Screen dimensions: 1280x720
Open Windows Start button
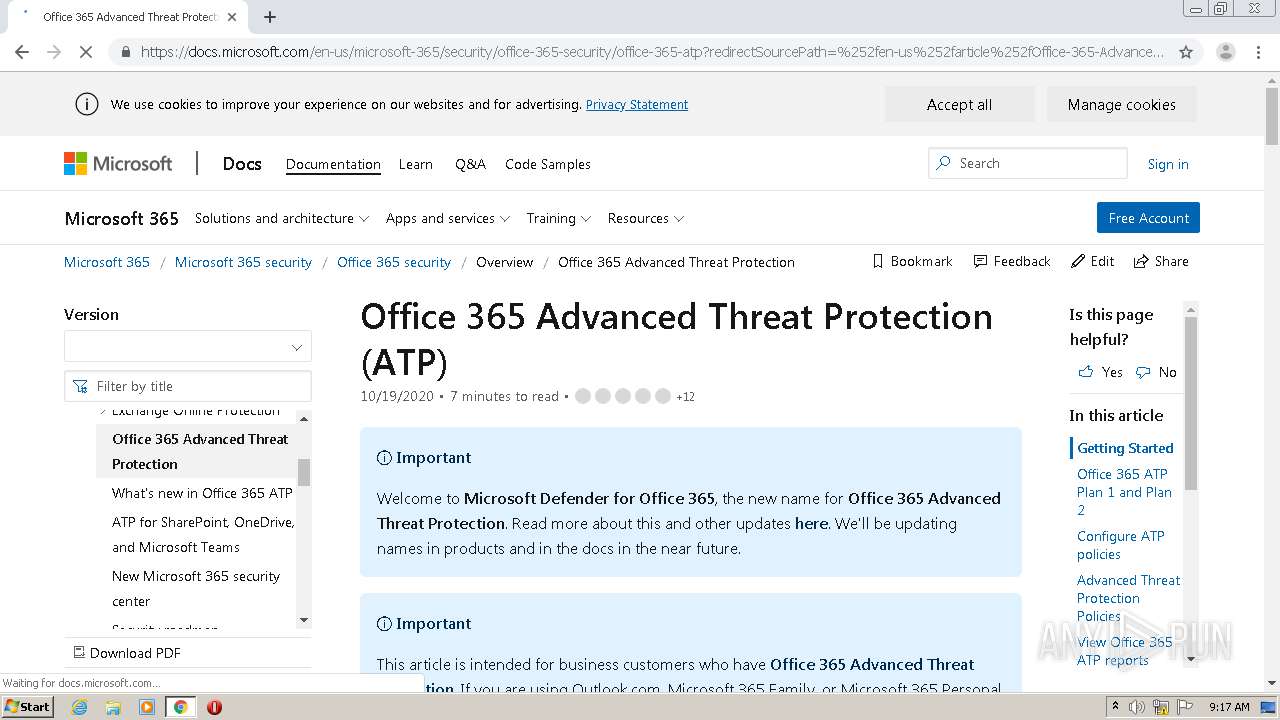[x=28, y=707]
